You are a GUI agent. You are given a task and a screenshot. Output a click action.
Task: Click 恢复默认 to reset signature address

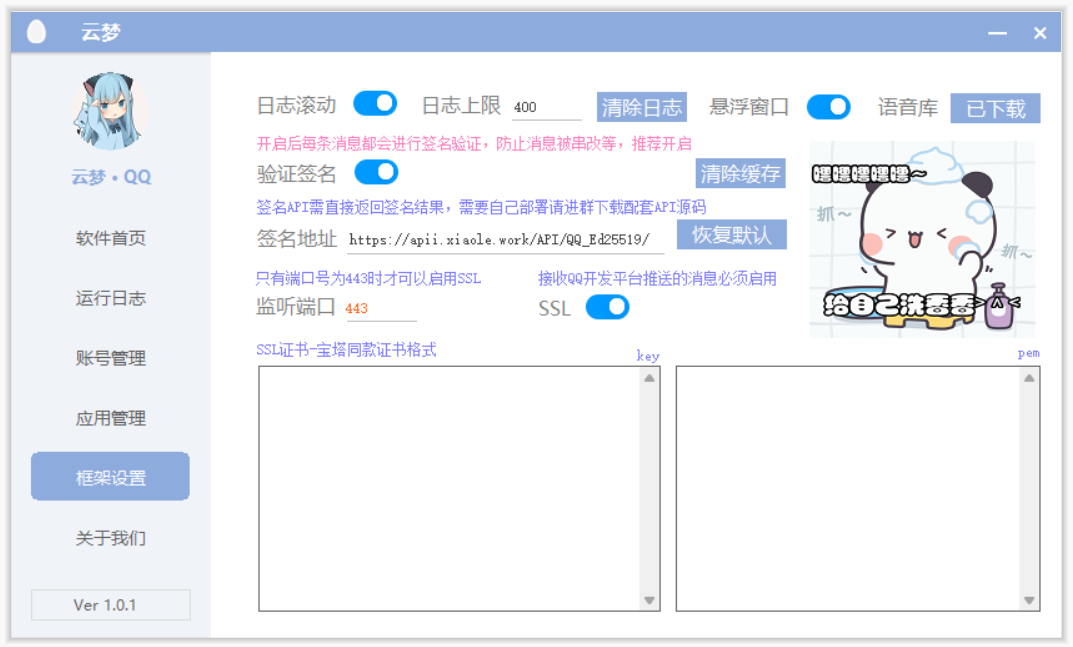(731, 235)
